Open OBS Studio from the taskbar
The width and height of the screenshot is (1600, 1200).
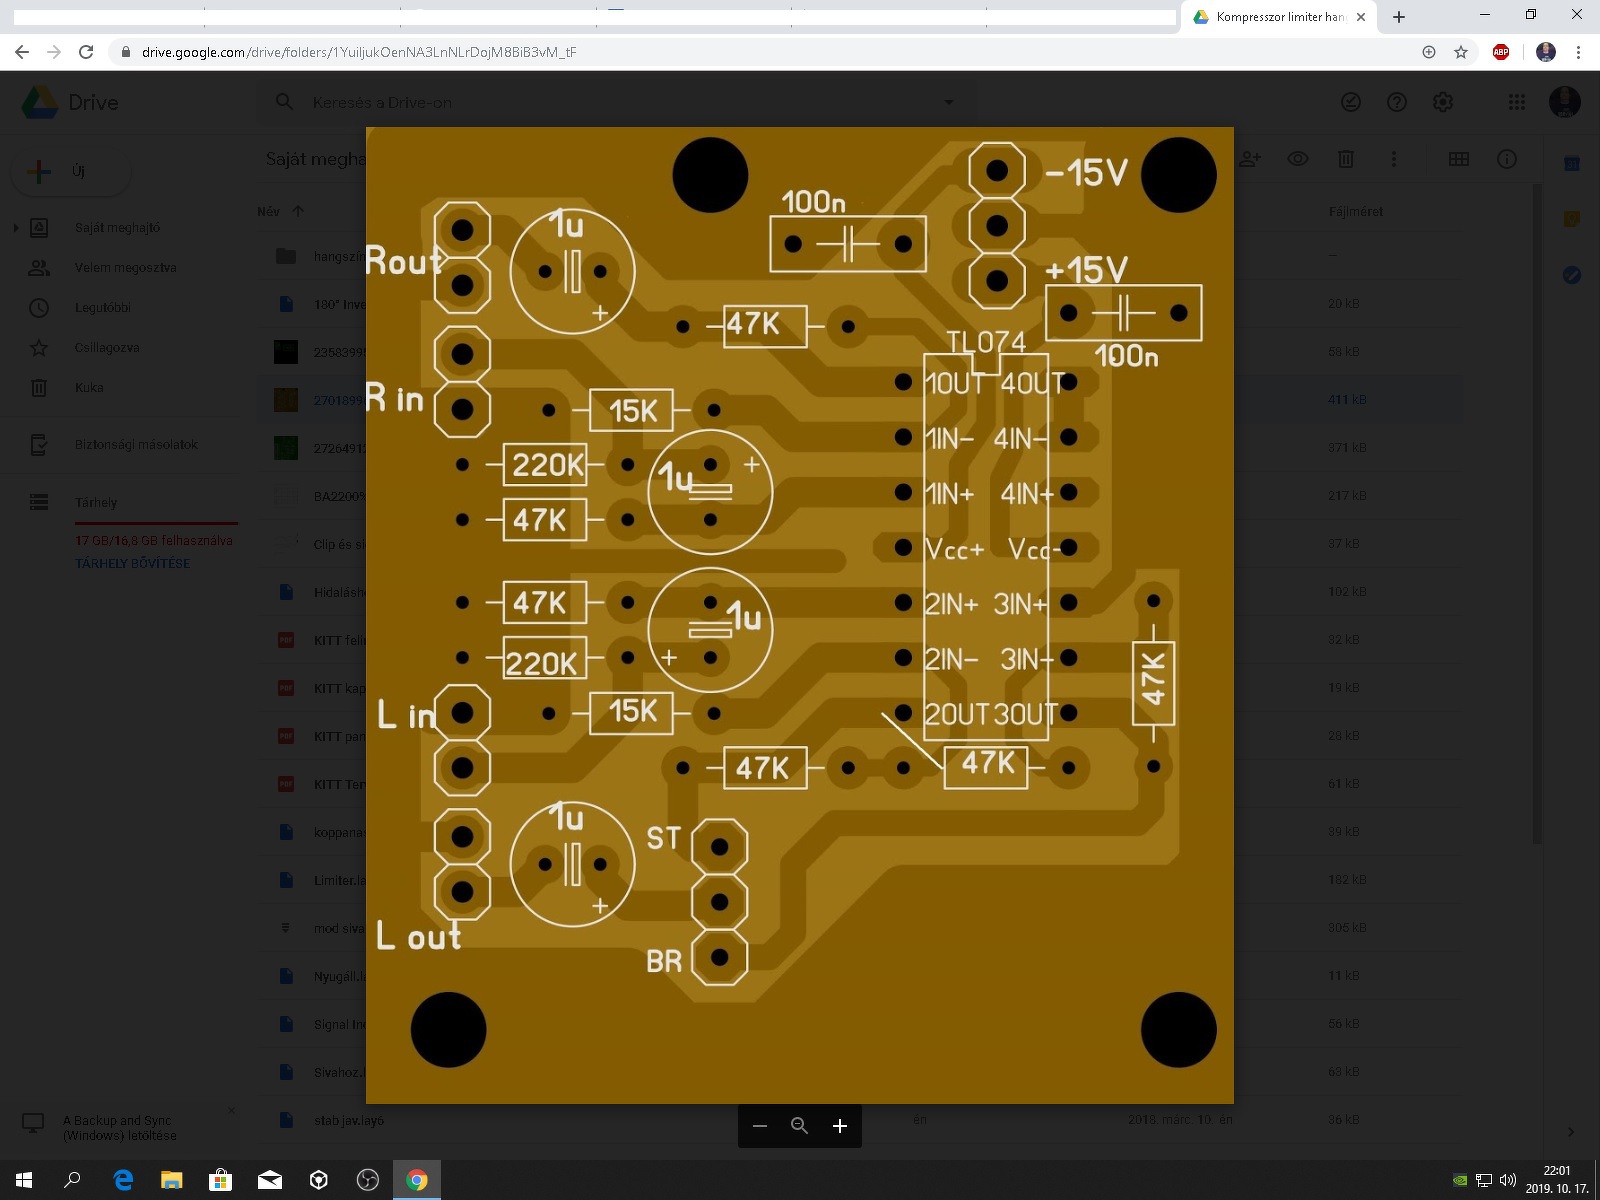(368, 1180)
